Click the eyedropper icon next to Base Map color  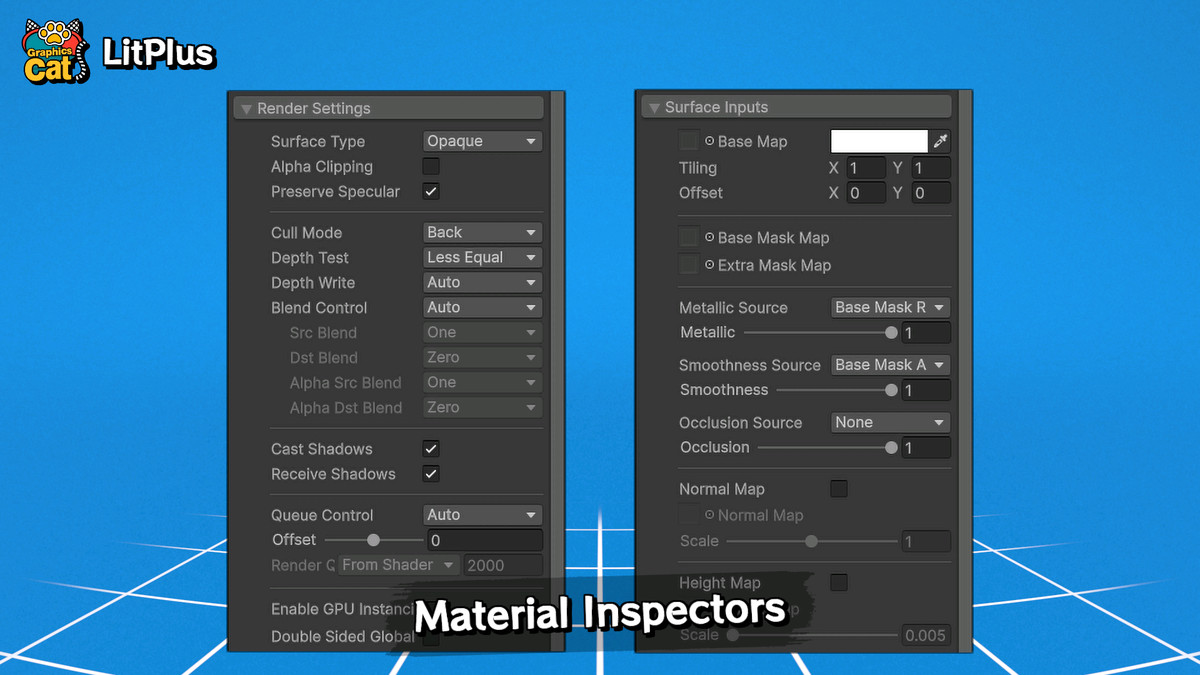(940, 141)
